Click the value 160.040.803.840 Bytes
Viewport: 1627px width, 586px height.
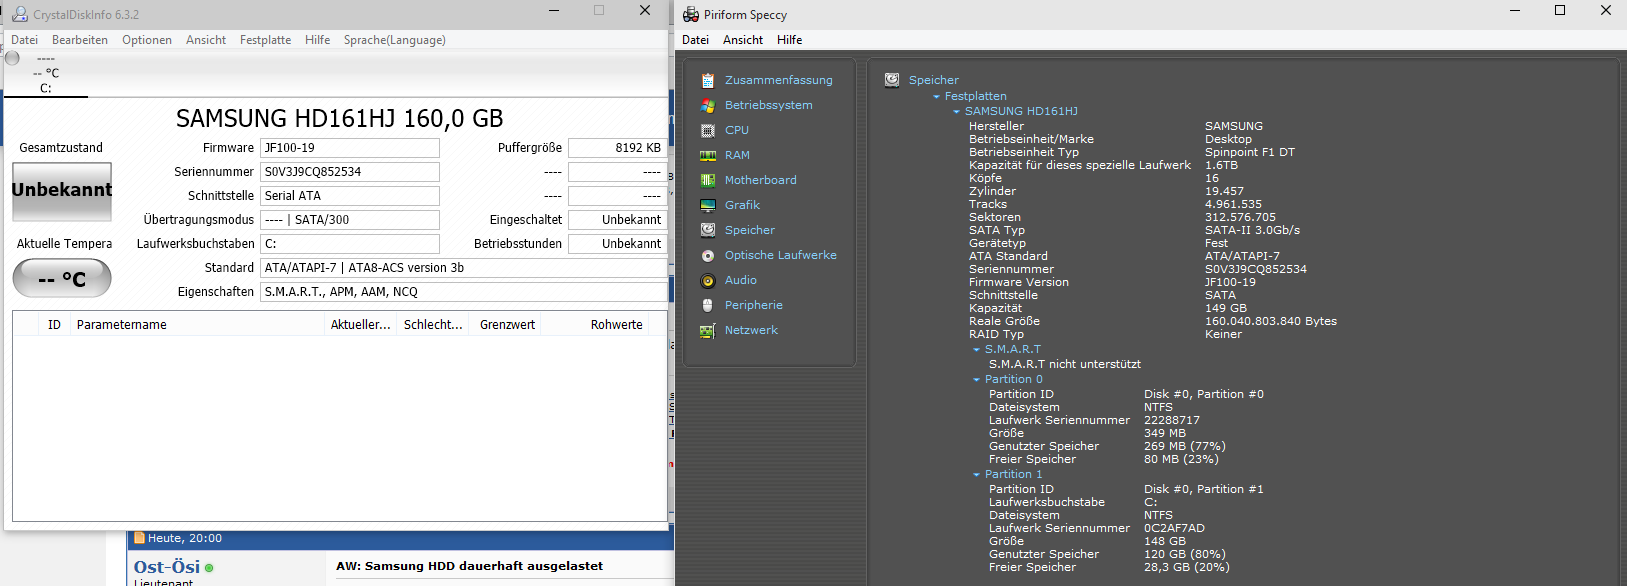click(1271, 322)
